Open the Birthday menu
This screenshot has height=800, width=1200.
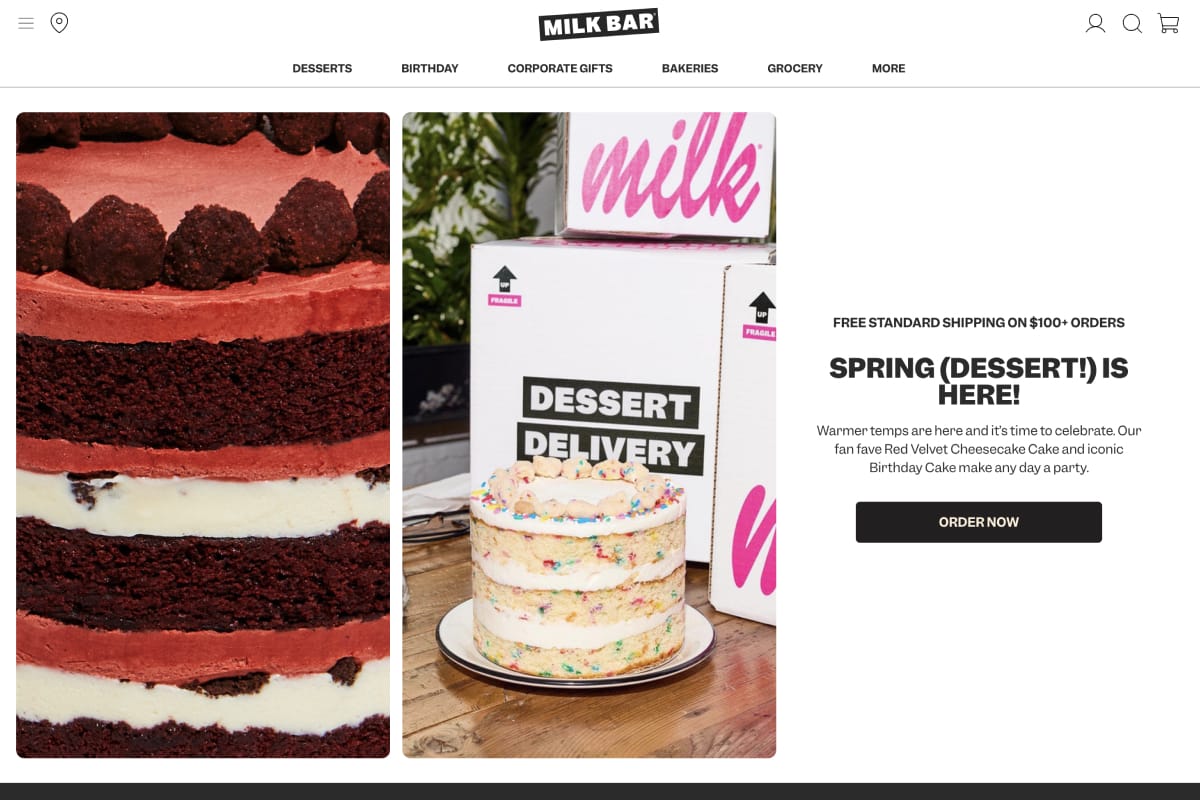[x=430, y=69]
